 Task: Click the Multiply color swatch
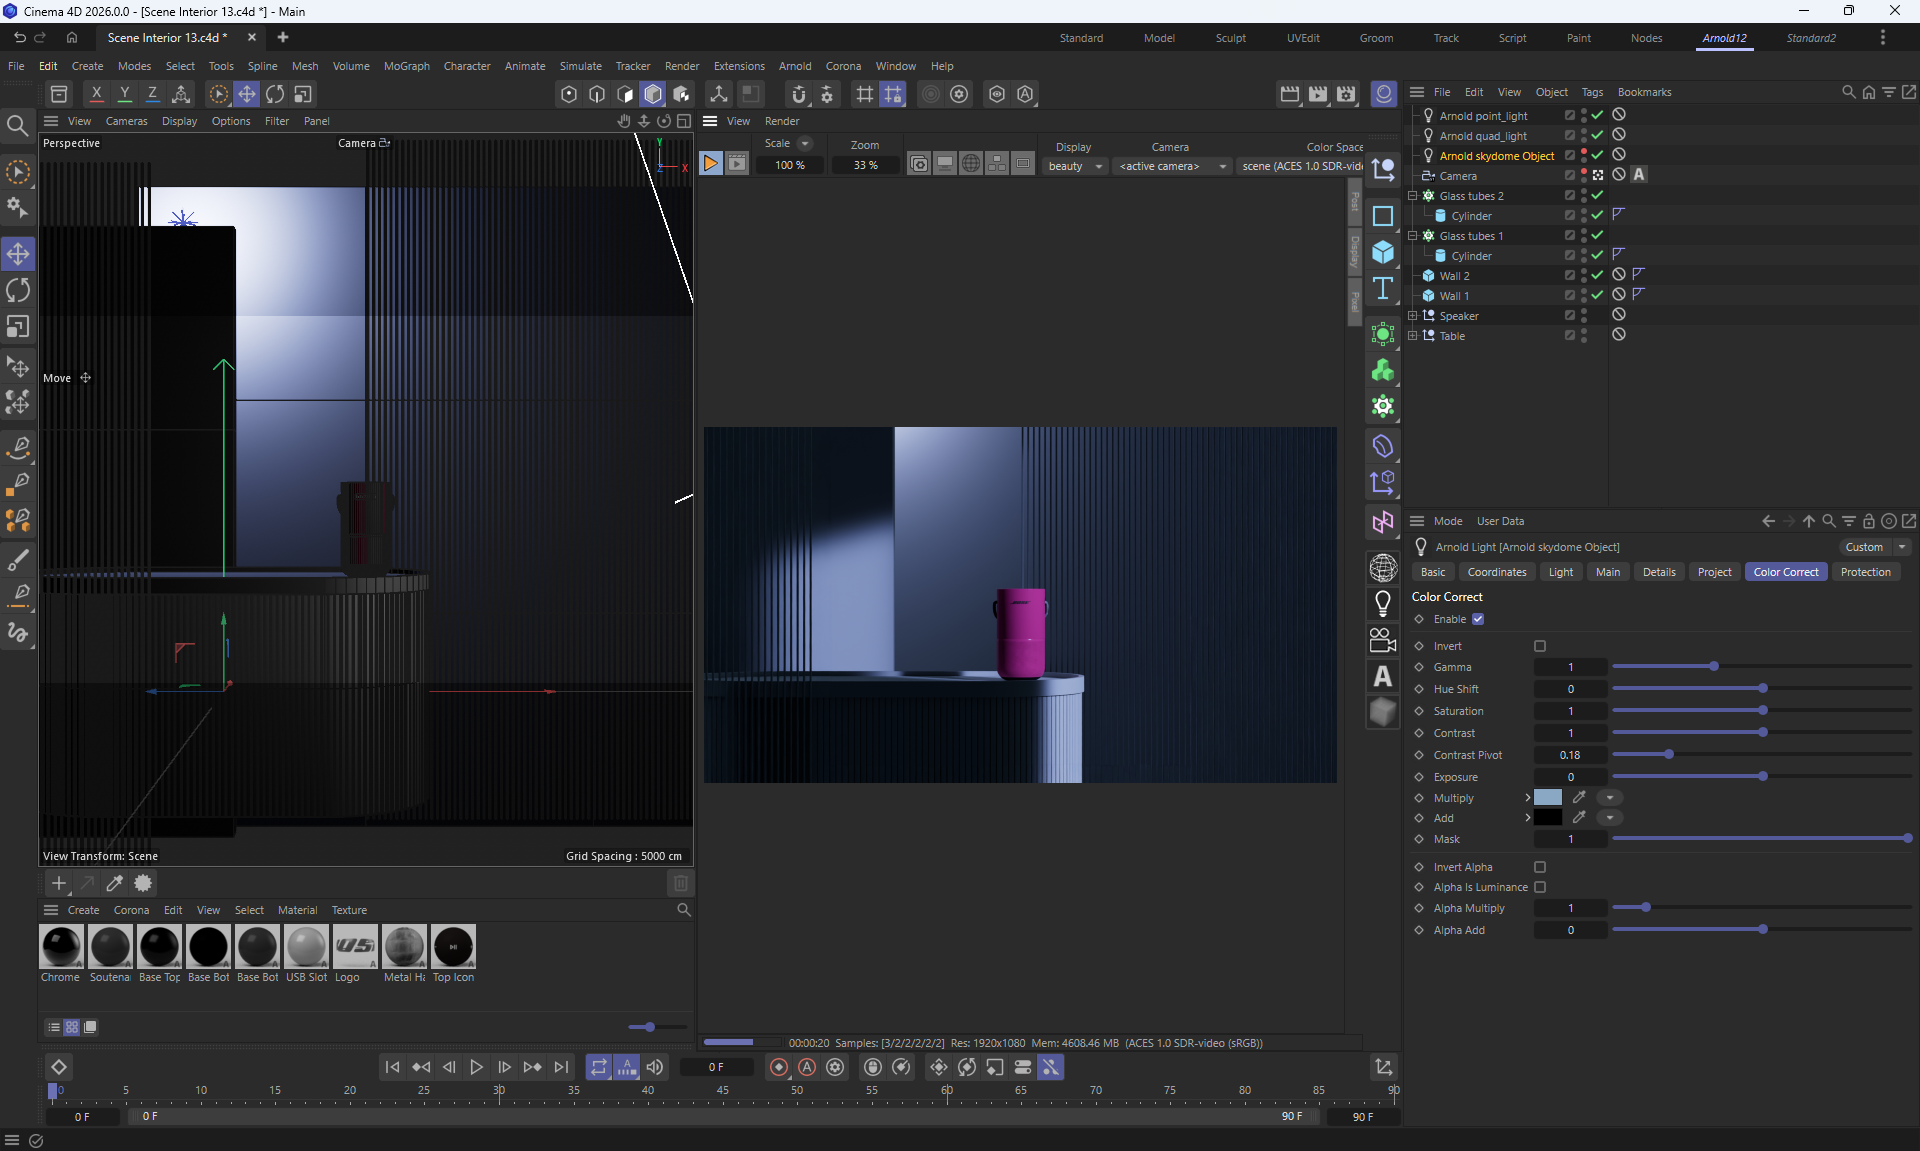pos(1547,797)
